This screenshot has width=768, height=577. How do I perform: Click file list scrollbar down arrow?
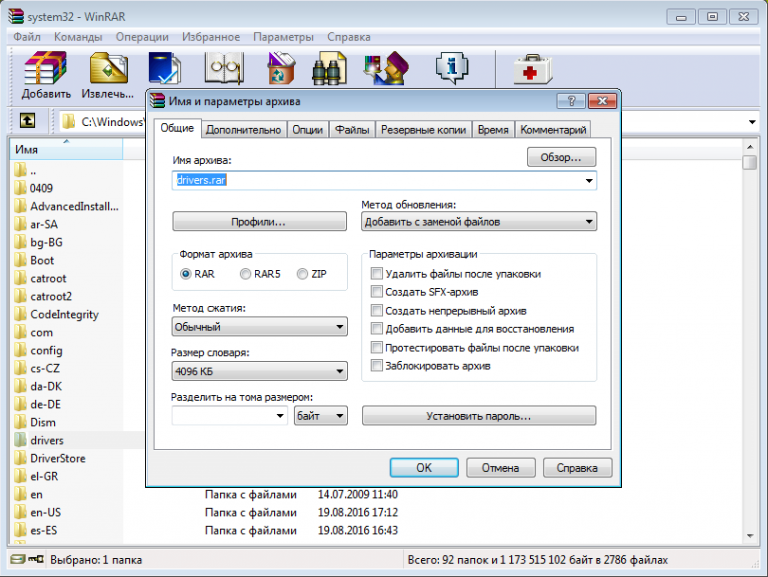pyautogui.click(x=750, y=536)
